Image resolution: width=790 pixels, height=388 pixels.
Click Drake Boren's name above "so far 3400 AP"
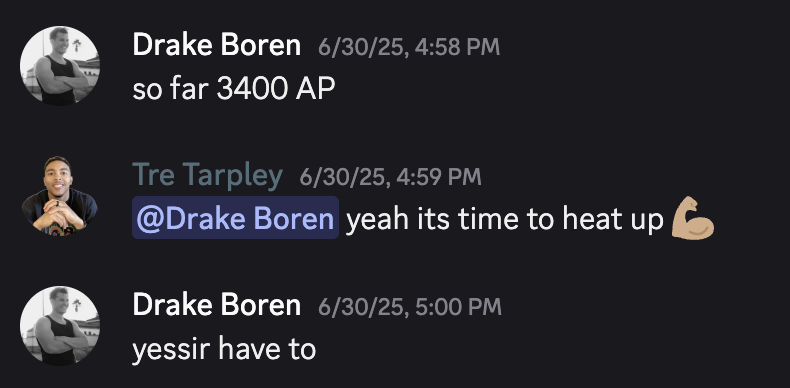point(217,45)
